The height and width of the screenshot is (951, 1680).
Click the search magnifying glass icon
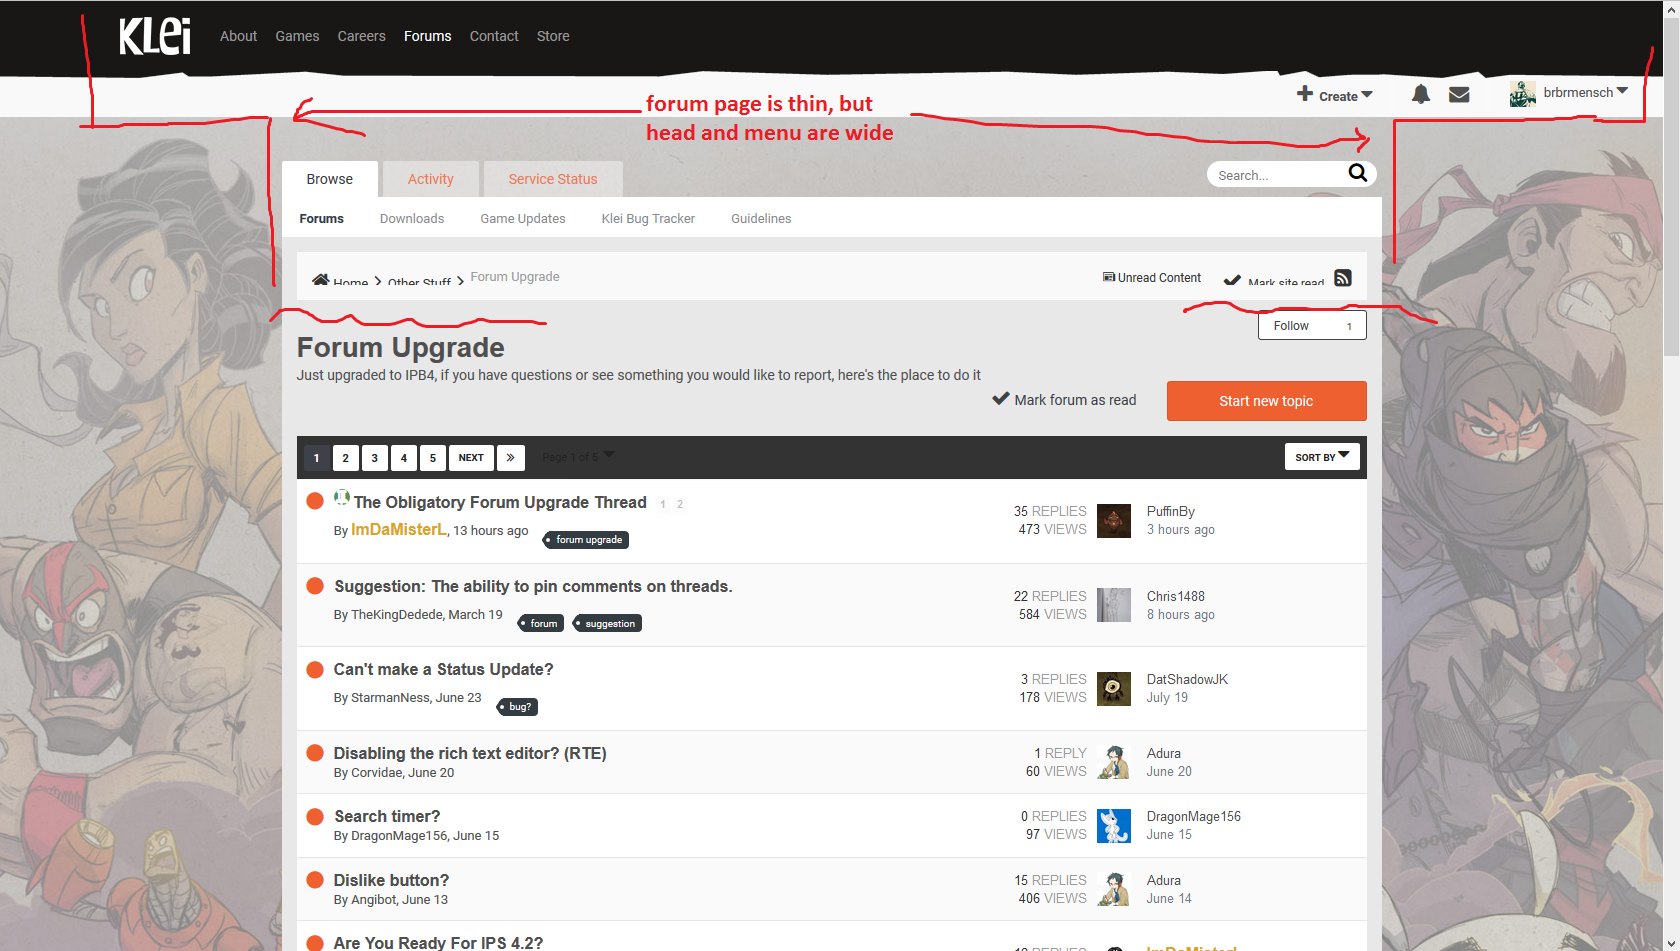(x=1357, y=173)
